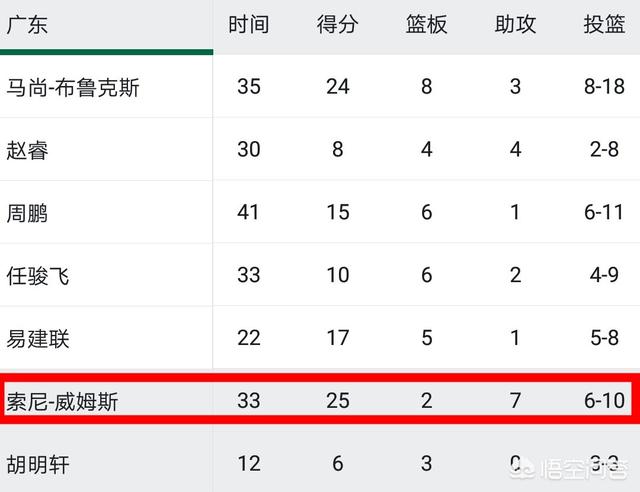Open player 任骏飞 name

pyautogui.click(x=38, y=276)
